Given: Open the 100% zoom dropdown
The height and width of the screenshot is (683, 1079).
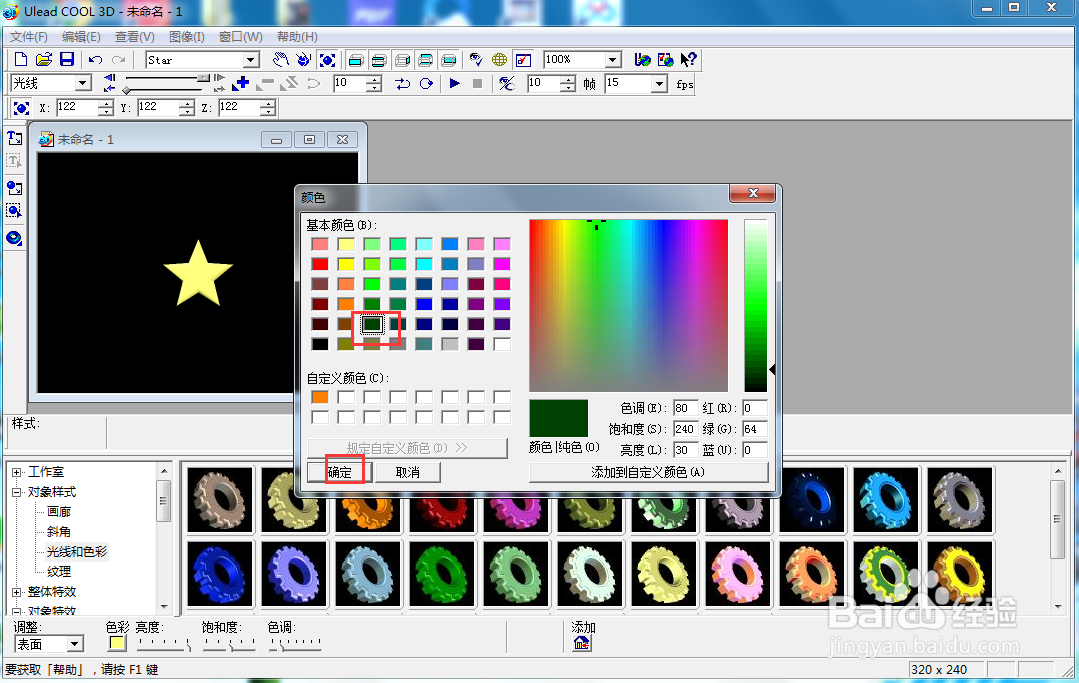Looking at the screenshot, I should [x=613, y=60].
